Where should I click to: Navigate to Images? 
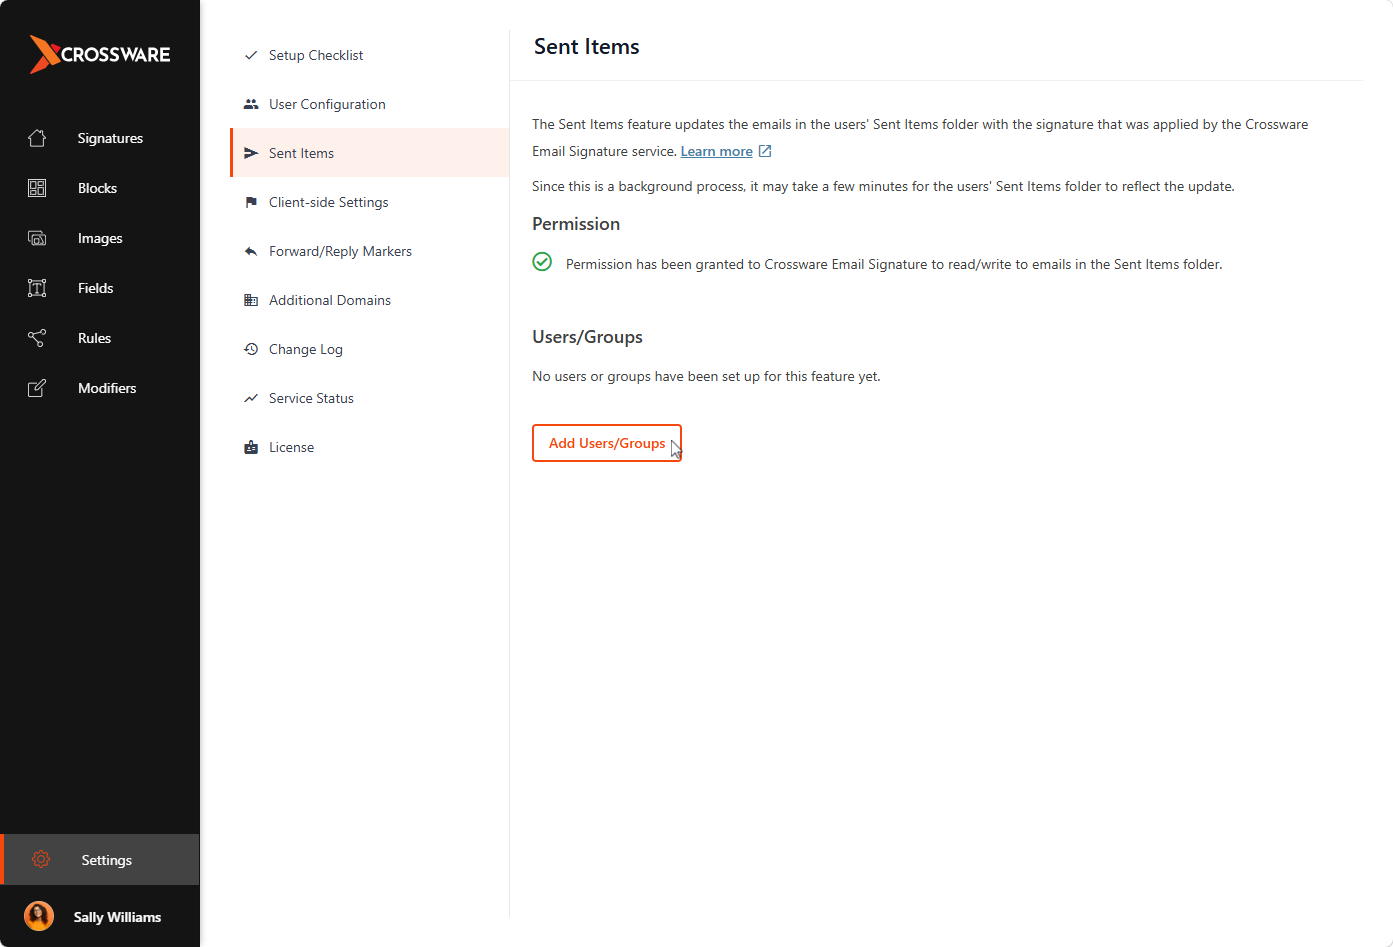[100, 238]
